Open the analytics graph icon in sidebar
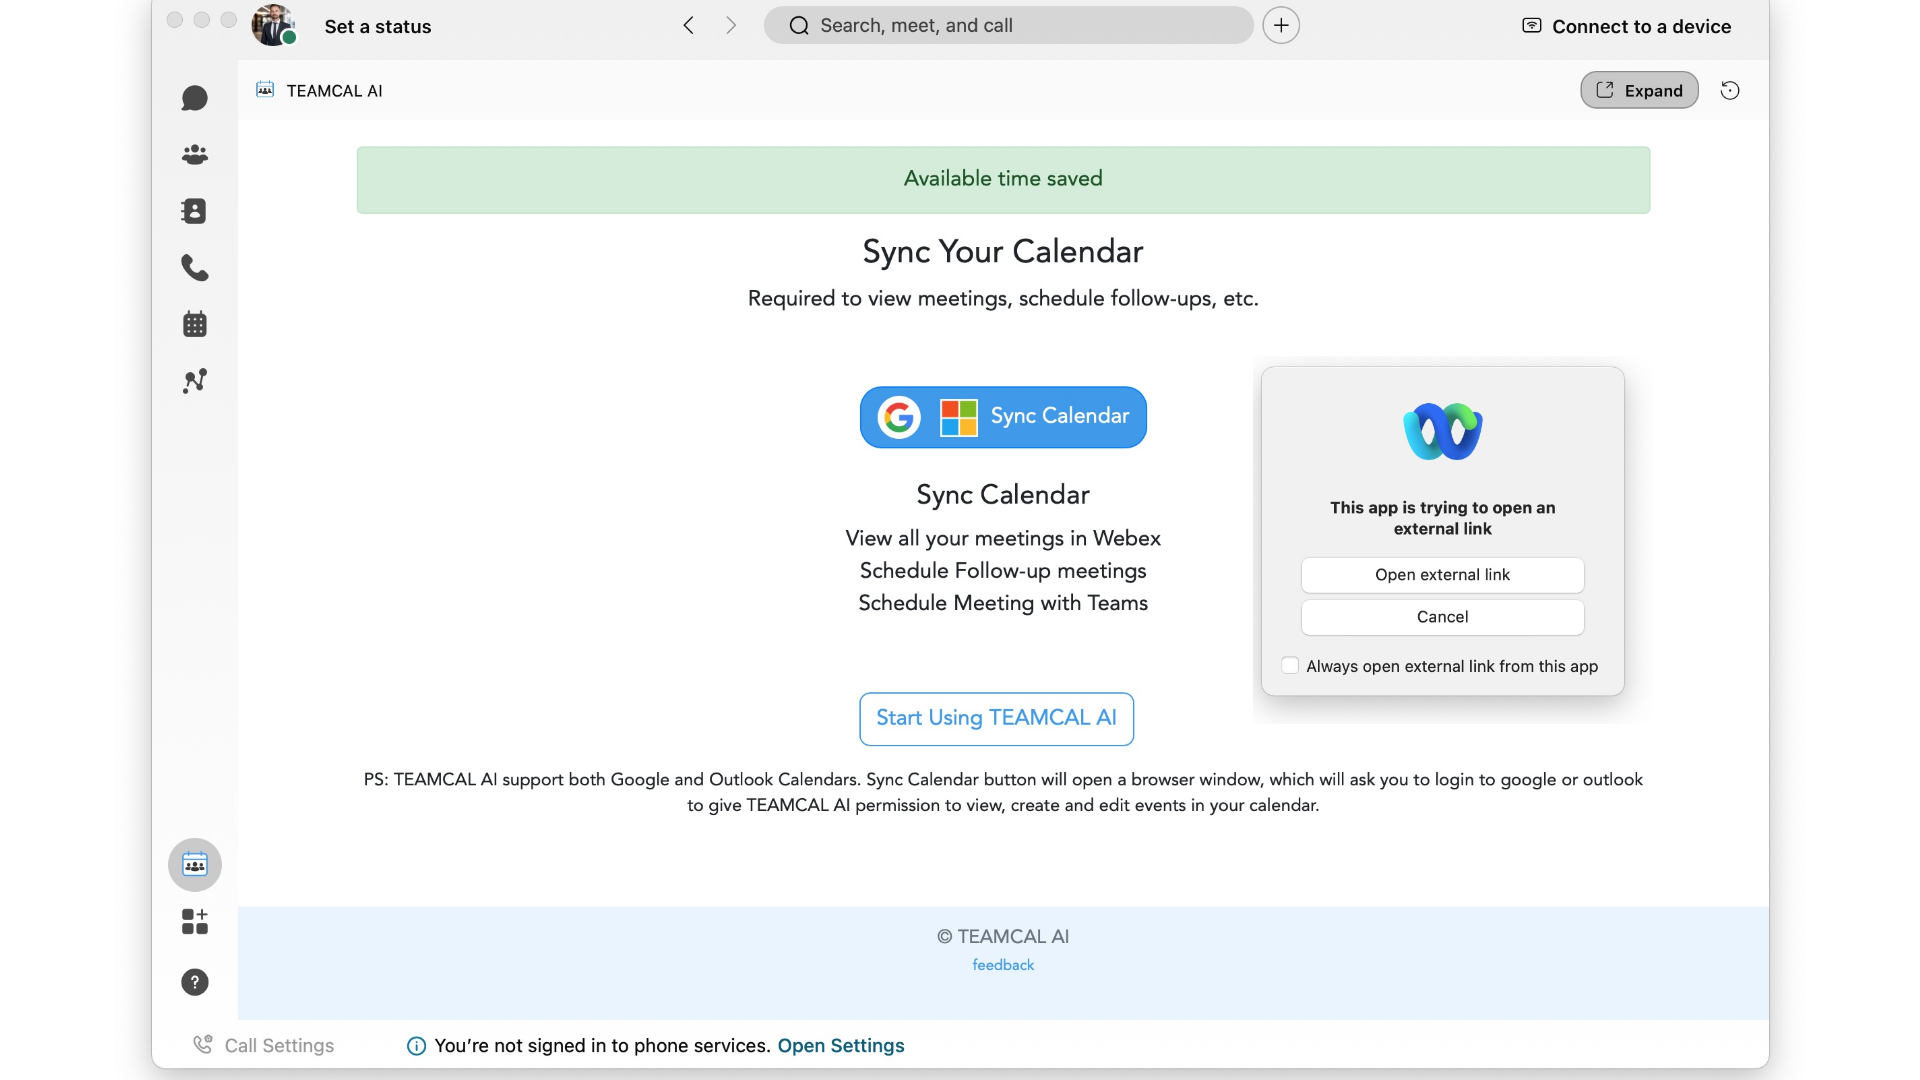The image size is (1920, 1080). point(195,381)
